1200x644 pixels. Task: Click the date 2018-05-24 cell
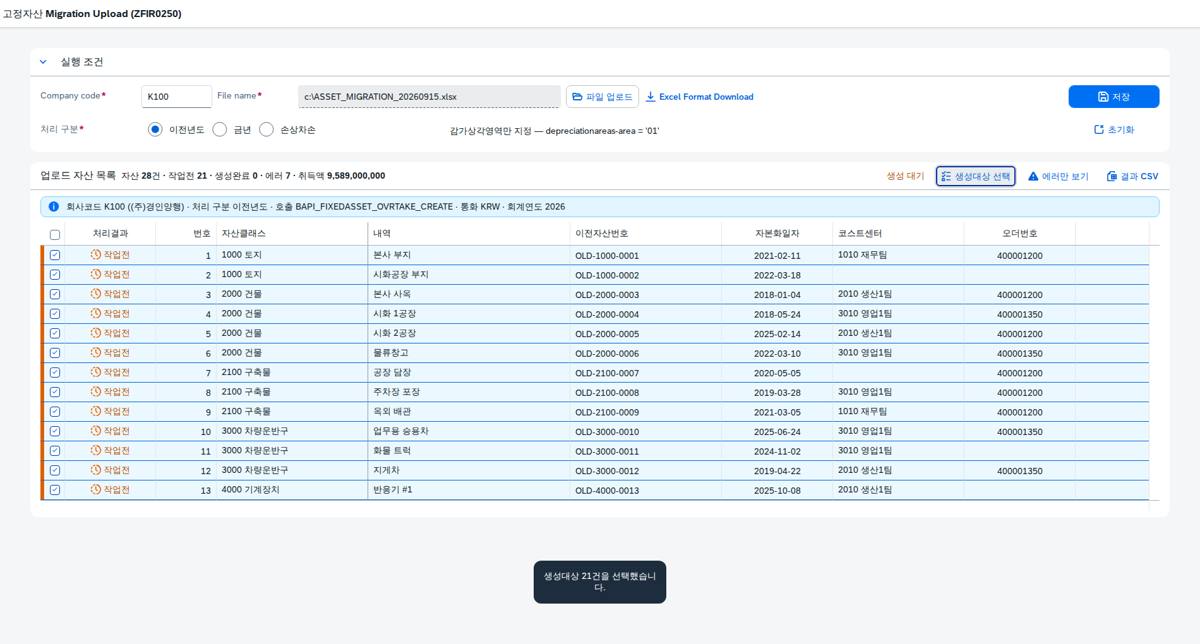click(777, 315)
